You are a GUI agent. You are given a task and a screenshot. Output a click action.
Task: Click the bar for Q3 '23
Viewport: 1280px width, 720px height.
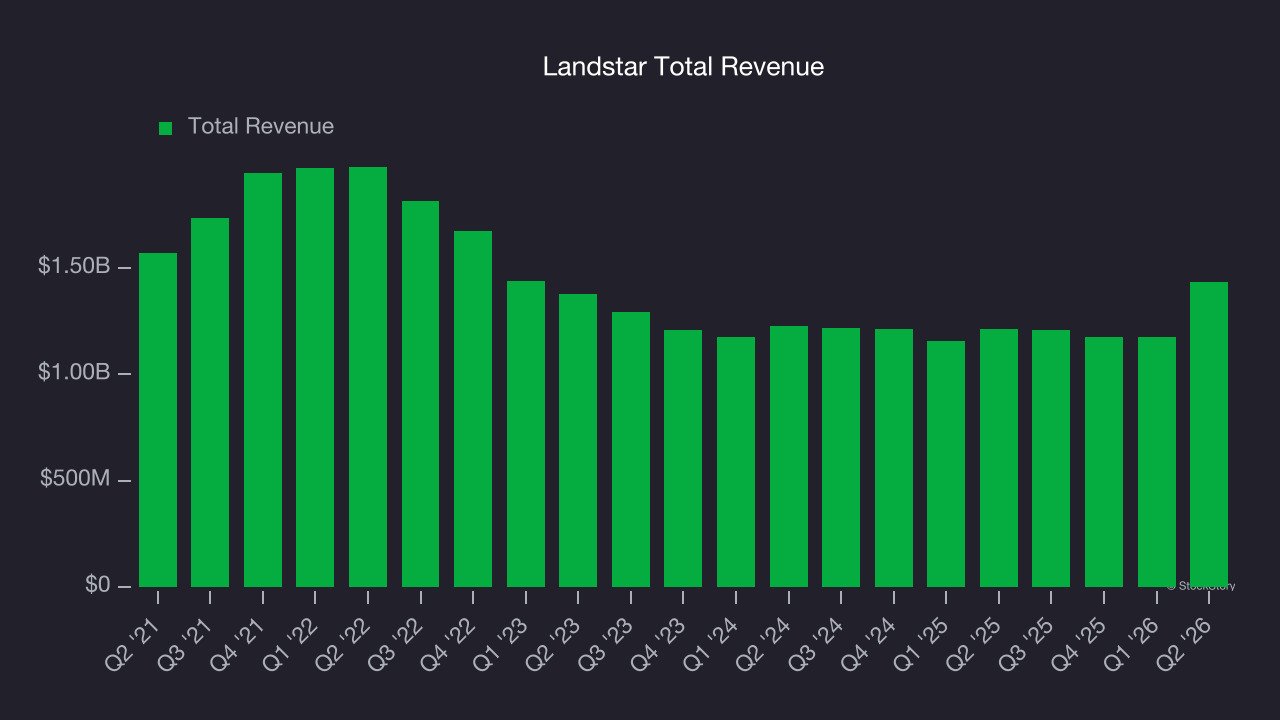point(631,449)
